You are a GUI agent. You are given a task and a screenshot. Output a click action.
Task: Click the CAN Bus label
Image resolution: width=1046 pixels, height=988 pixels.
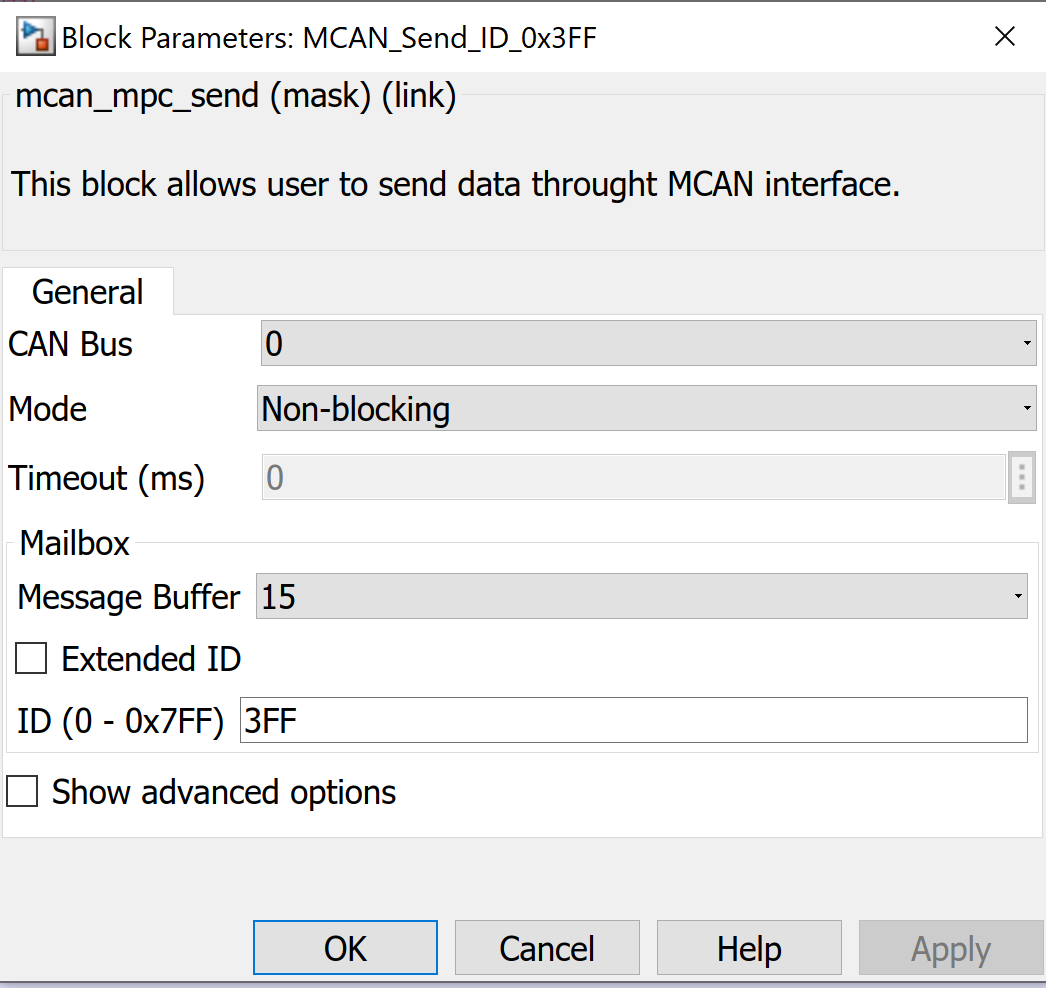69,343
